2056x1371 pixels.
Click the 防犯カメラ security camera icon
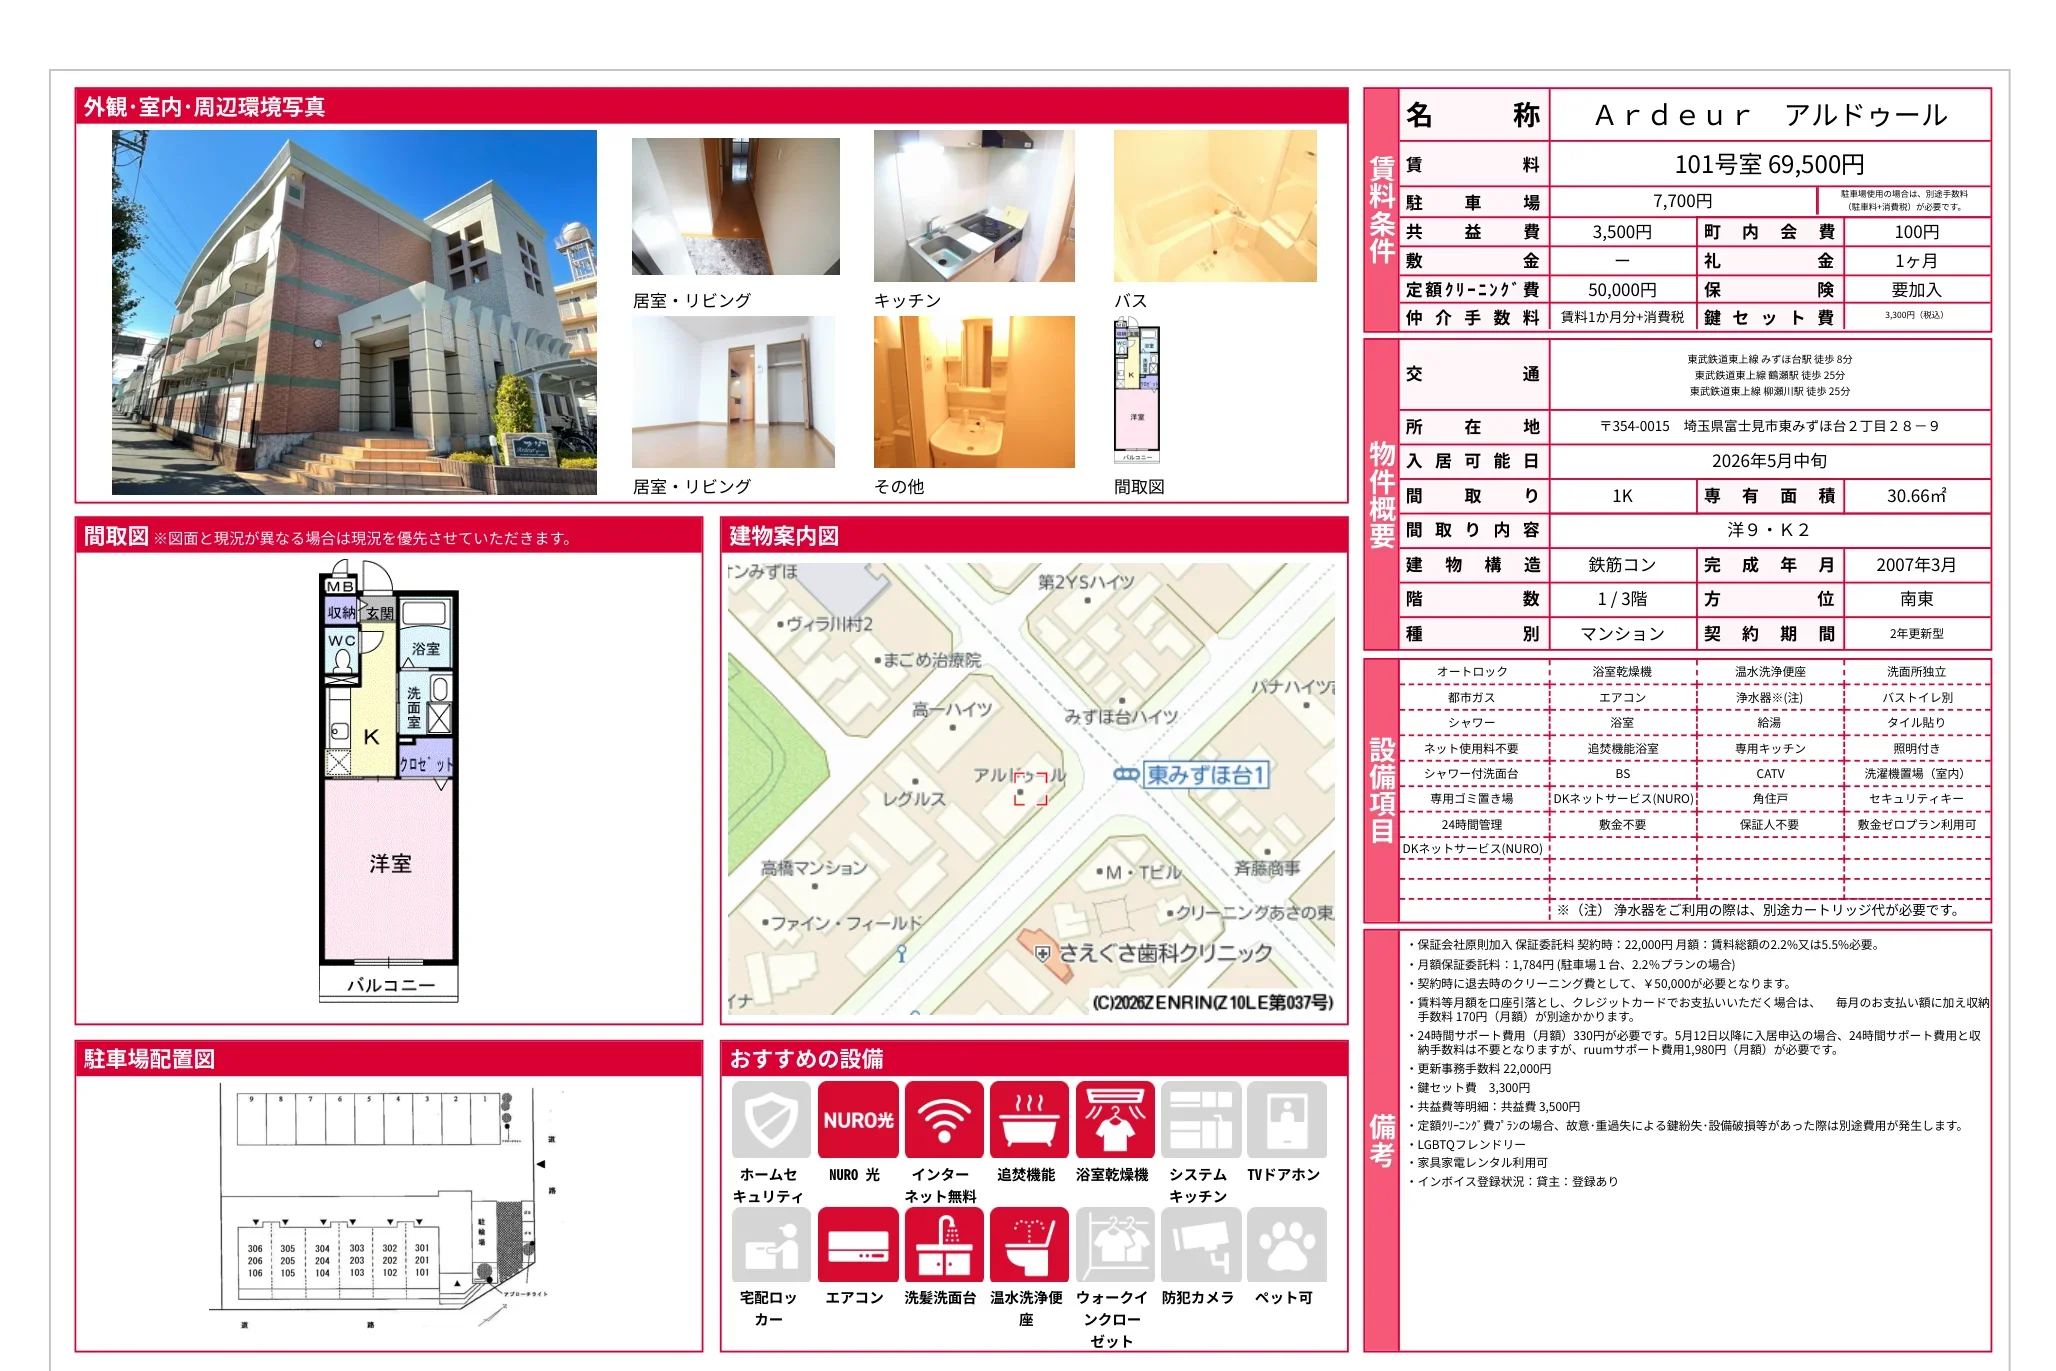[1200, 1244]
